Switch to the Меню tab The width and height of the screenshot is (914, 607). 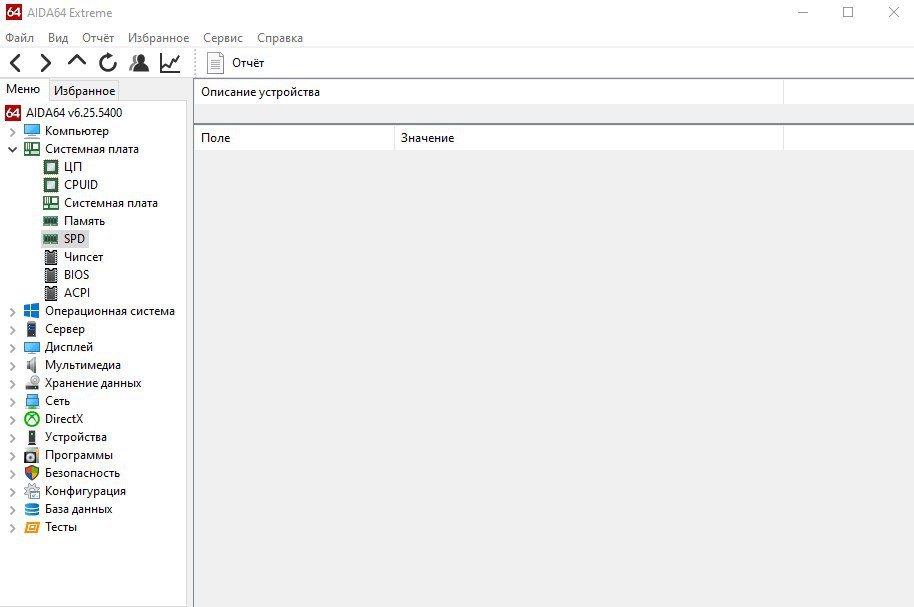click(x=23, y=89)
